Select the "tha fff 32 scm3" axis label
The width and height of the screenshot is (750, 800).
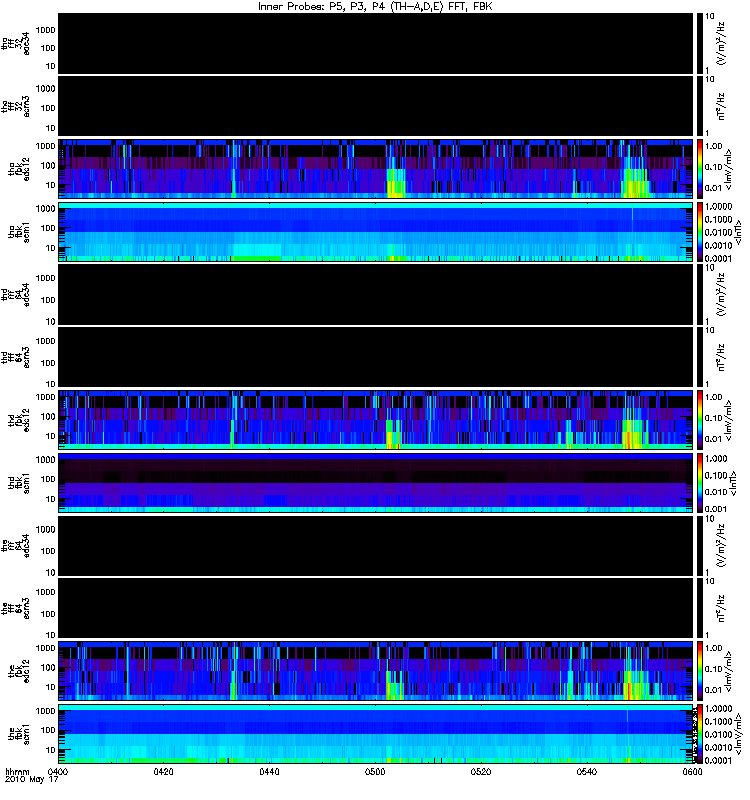point(16,106)
